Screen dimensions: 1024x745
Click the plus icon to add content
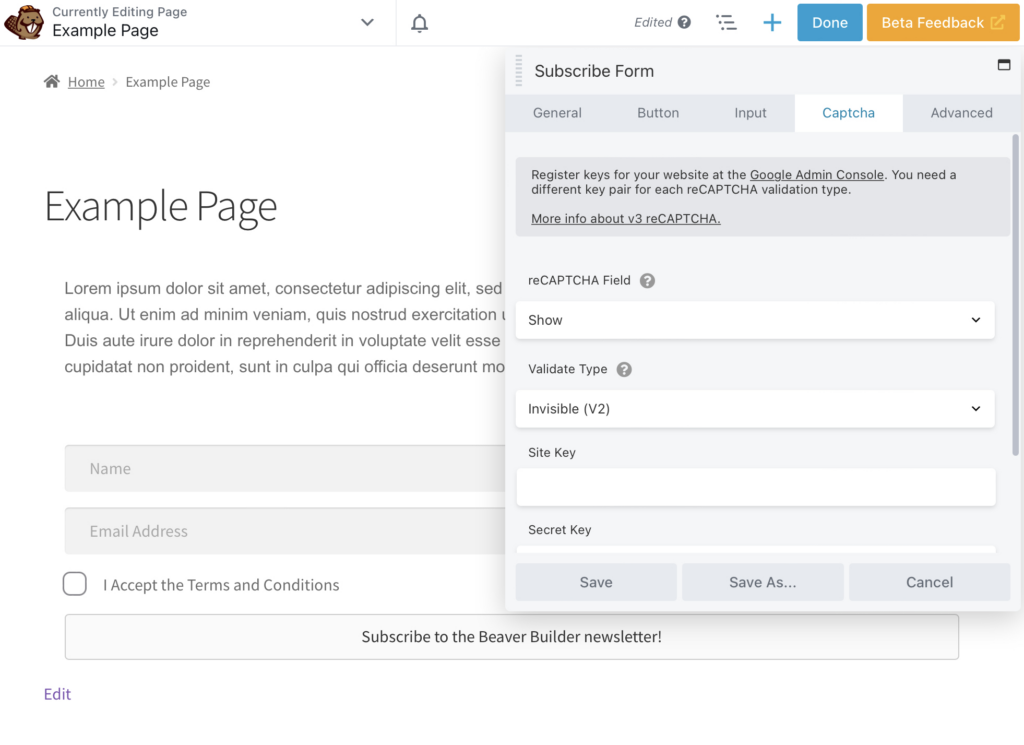coord(772,22)
